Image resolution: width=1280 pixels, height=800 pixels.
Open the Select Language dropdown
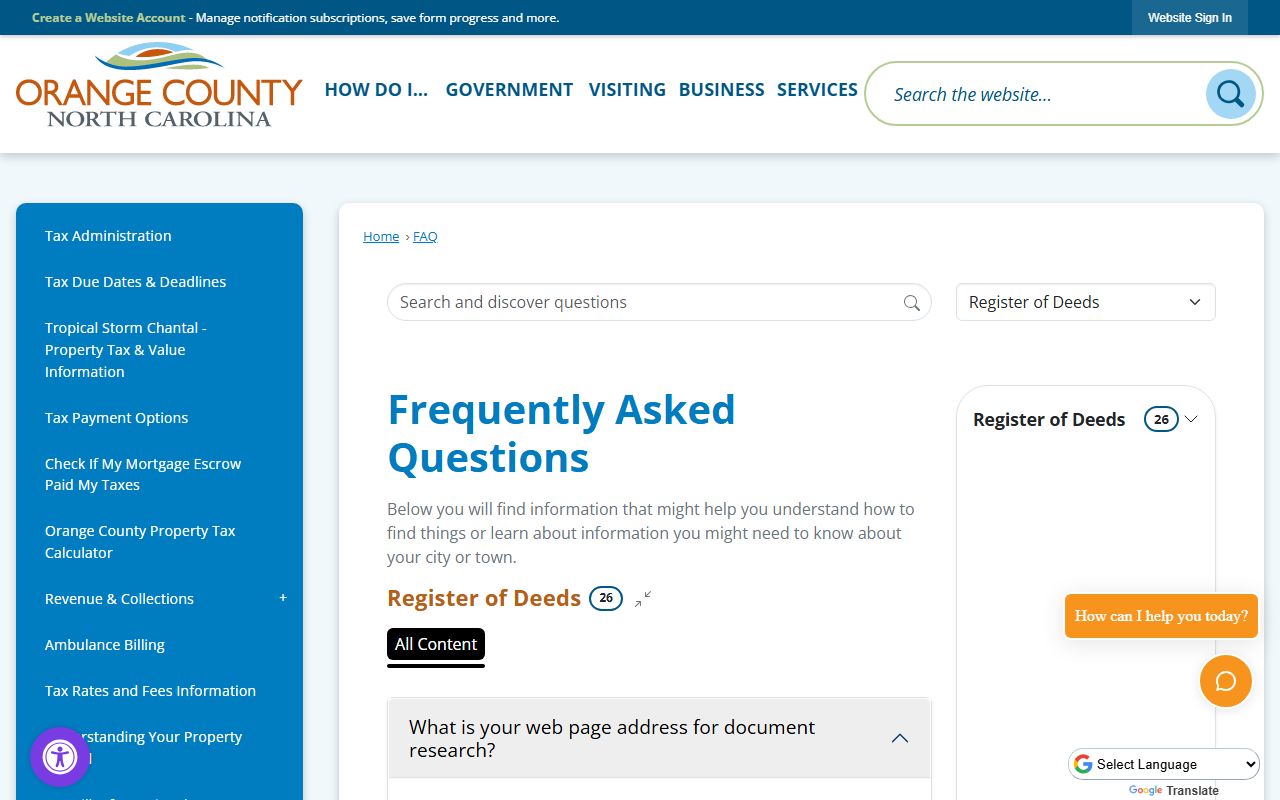coord(1164,764)
